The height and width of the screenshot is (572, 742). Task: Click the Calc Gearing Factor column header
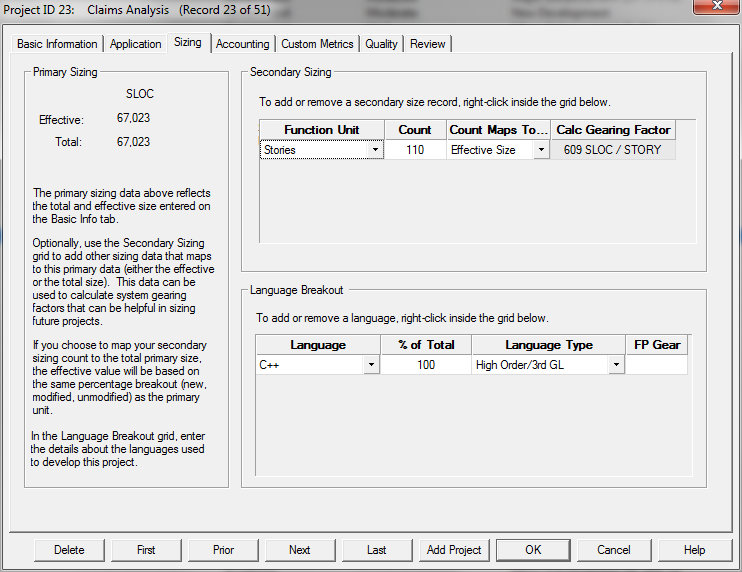613,130
